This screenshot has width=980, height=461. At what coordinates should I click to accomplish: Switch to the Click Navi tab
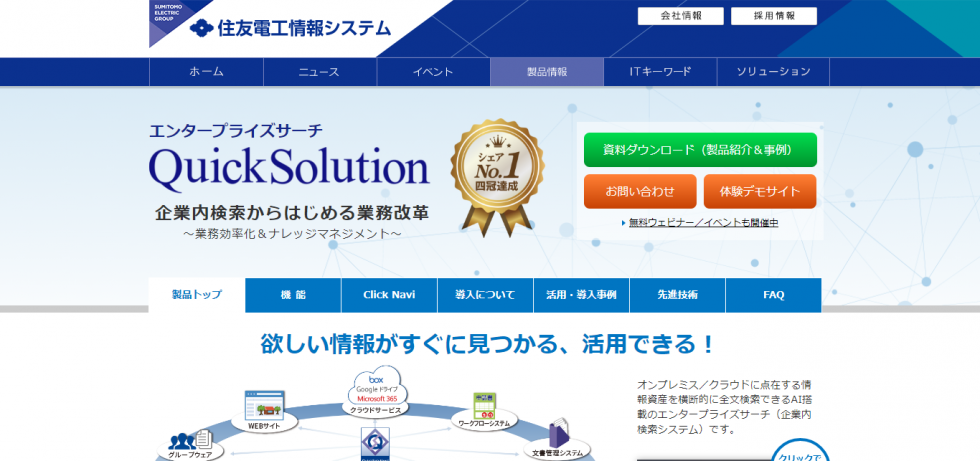tap(389, 295)
